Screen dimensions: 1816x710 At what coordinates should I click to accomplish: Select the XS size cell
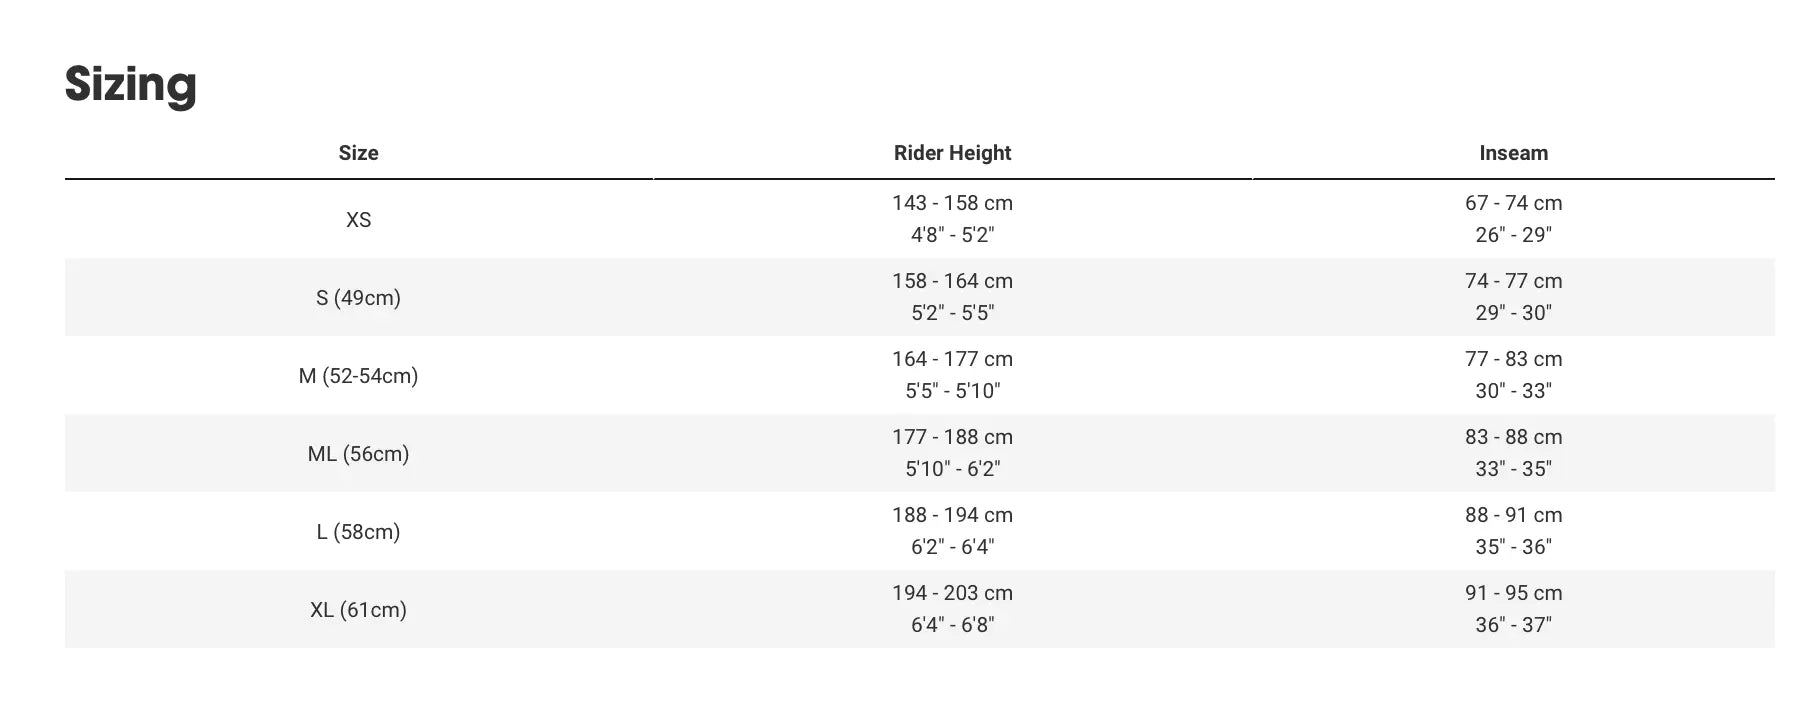(x=358, y=220)
